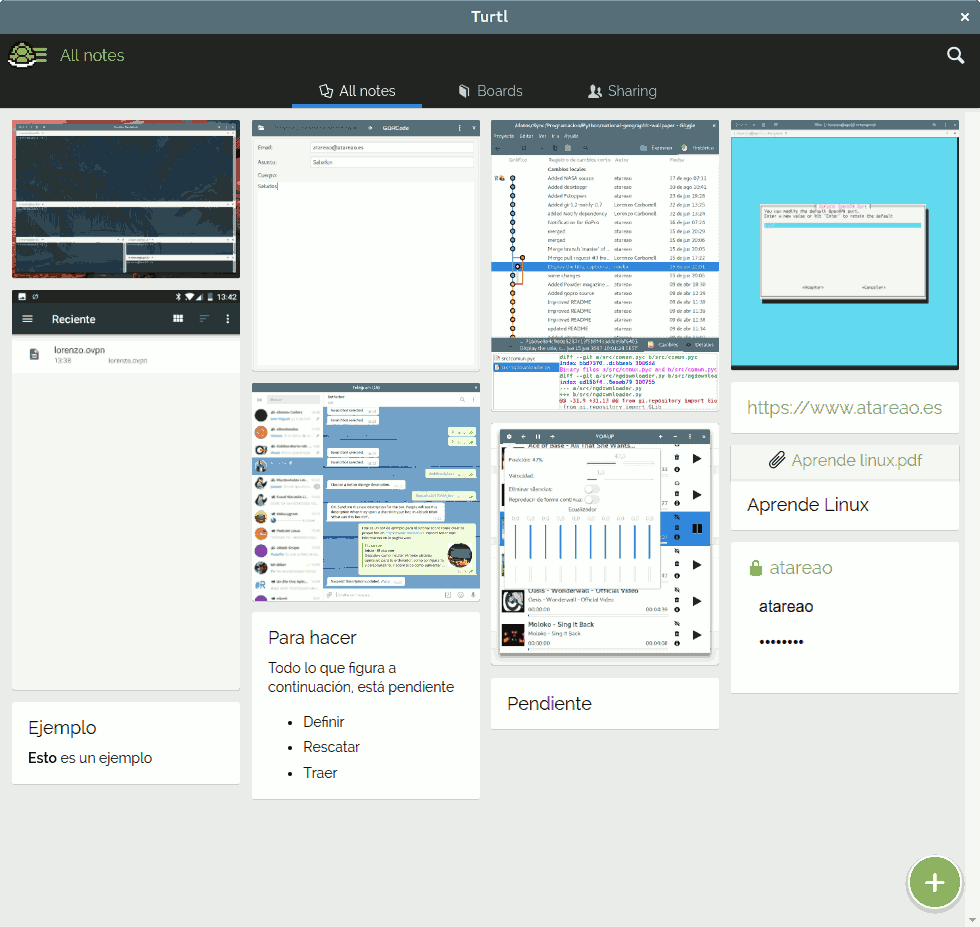
Task: Click the green lock icon on atareao note
Action: coord(757,568)
